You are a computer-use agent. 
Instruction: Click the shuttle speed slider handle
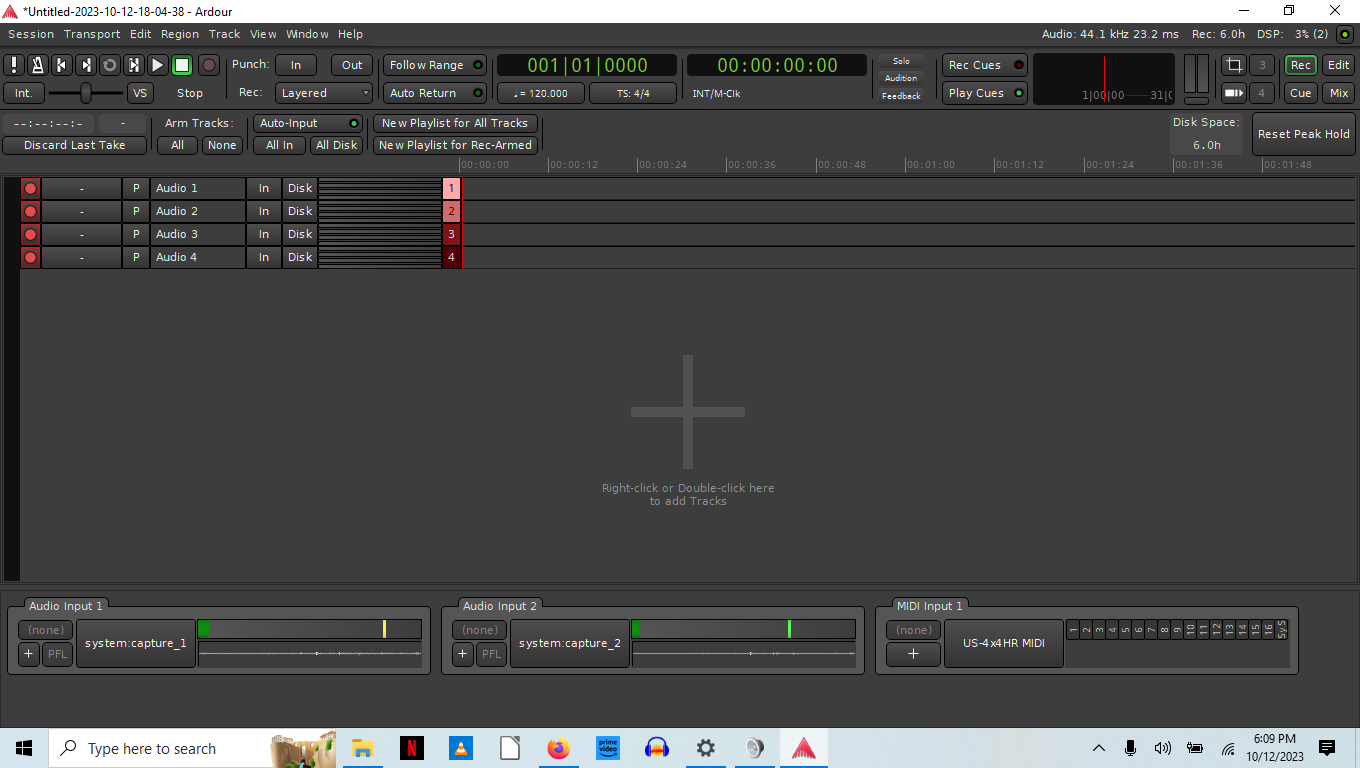[87, 93]
